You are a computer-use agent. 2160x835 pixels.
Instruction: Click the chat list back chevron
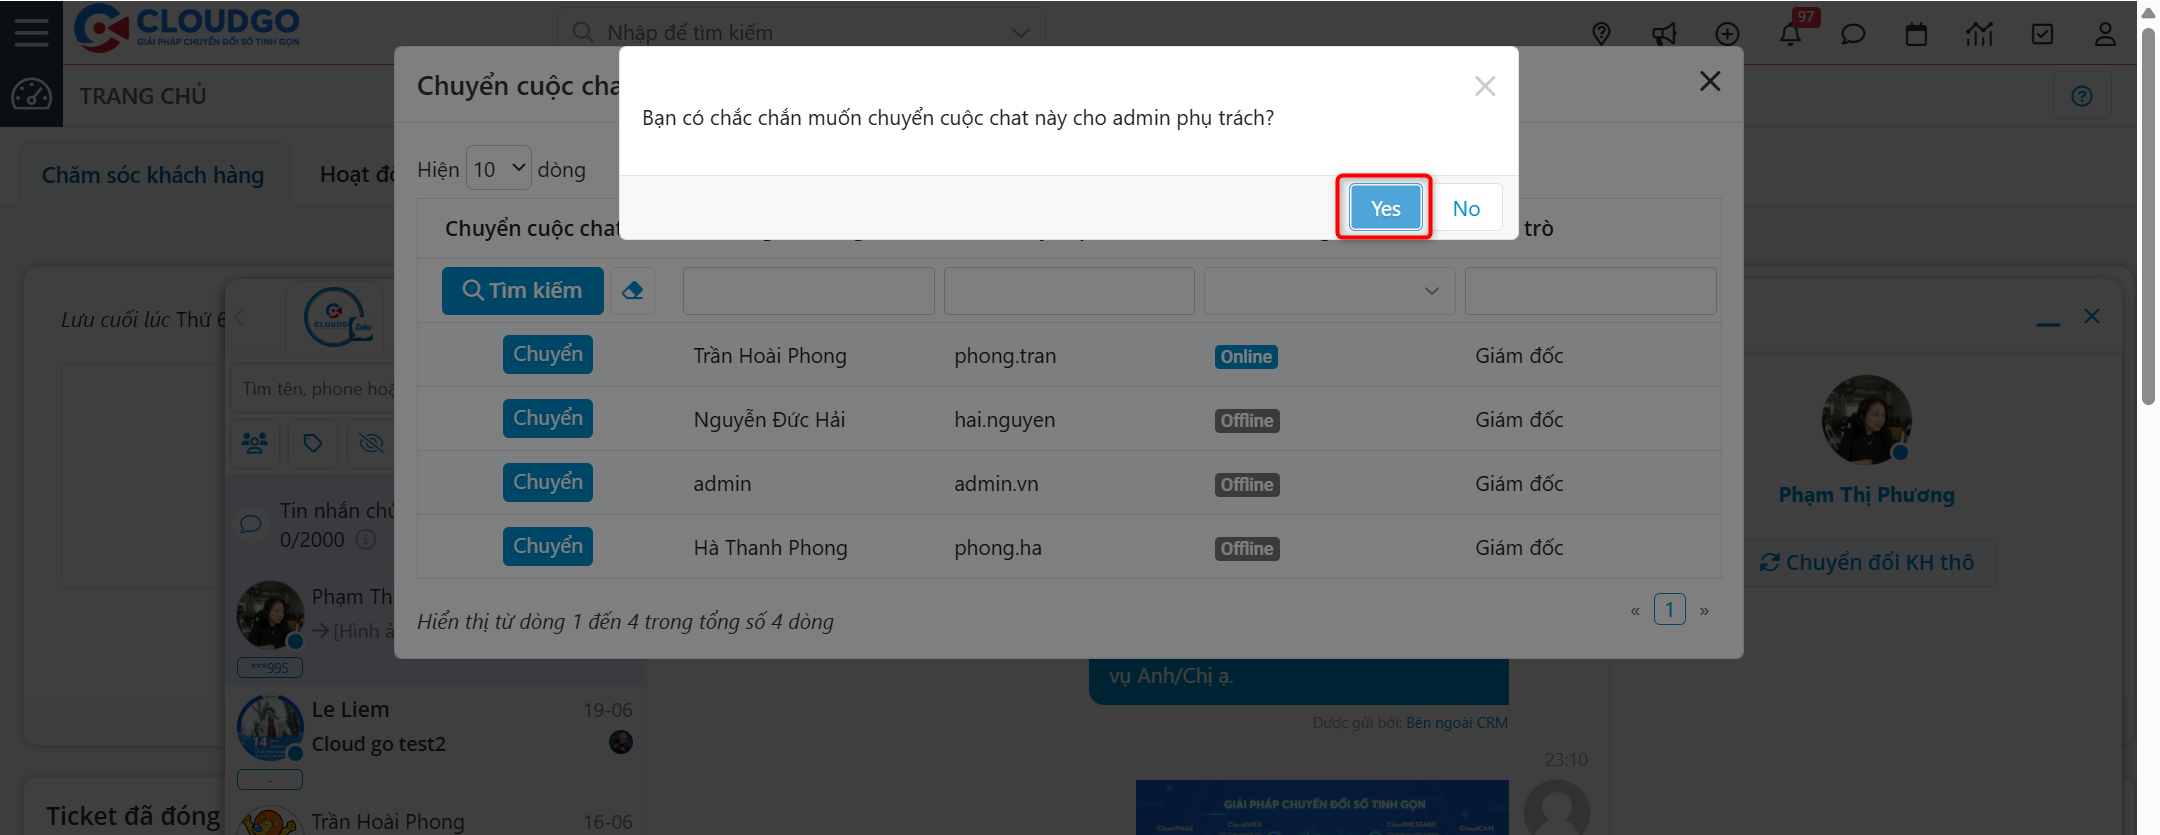[x=240, y=318]
